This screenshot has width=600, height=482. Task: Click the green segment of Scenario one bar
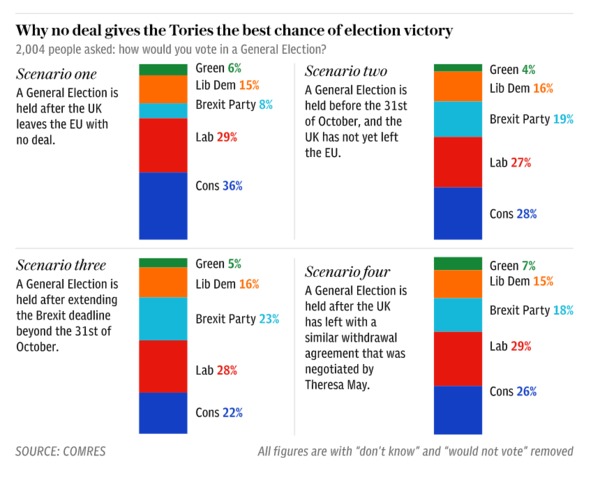pyautogui.click(x=162, y=69)
